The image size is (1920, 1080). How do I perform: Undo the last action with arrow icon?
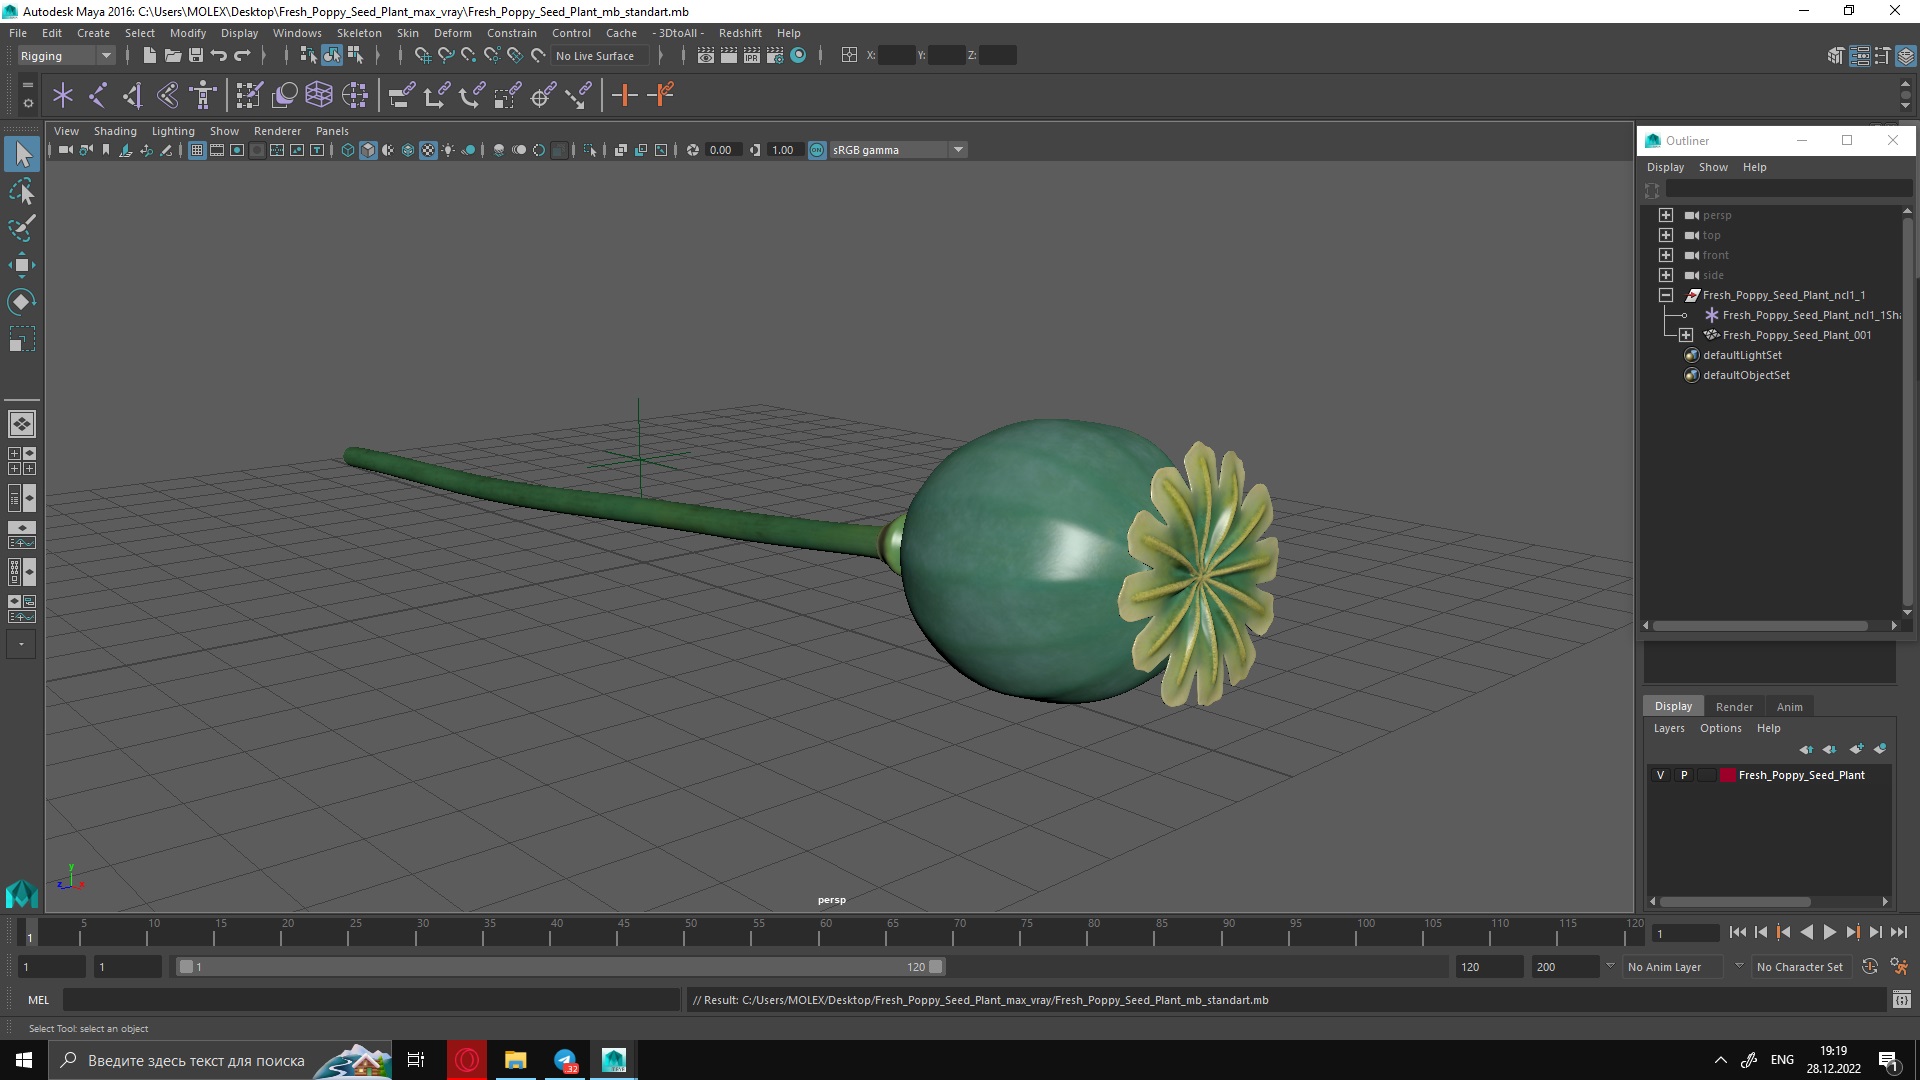point(219,56)
